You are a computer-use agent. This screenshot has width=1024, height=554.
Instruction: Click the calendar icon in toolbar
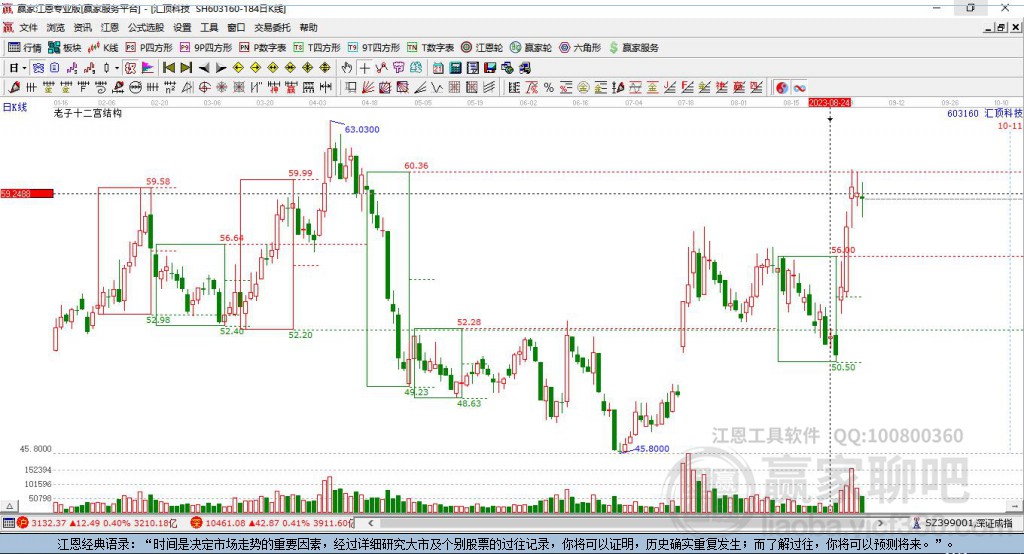(438, 68)
